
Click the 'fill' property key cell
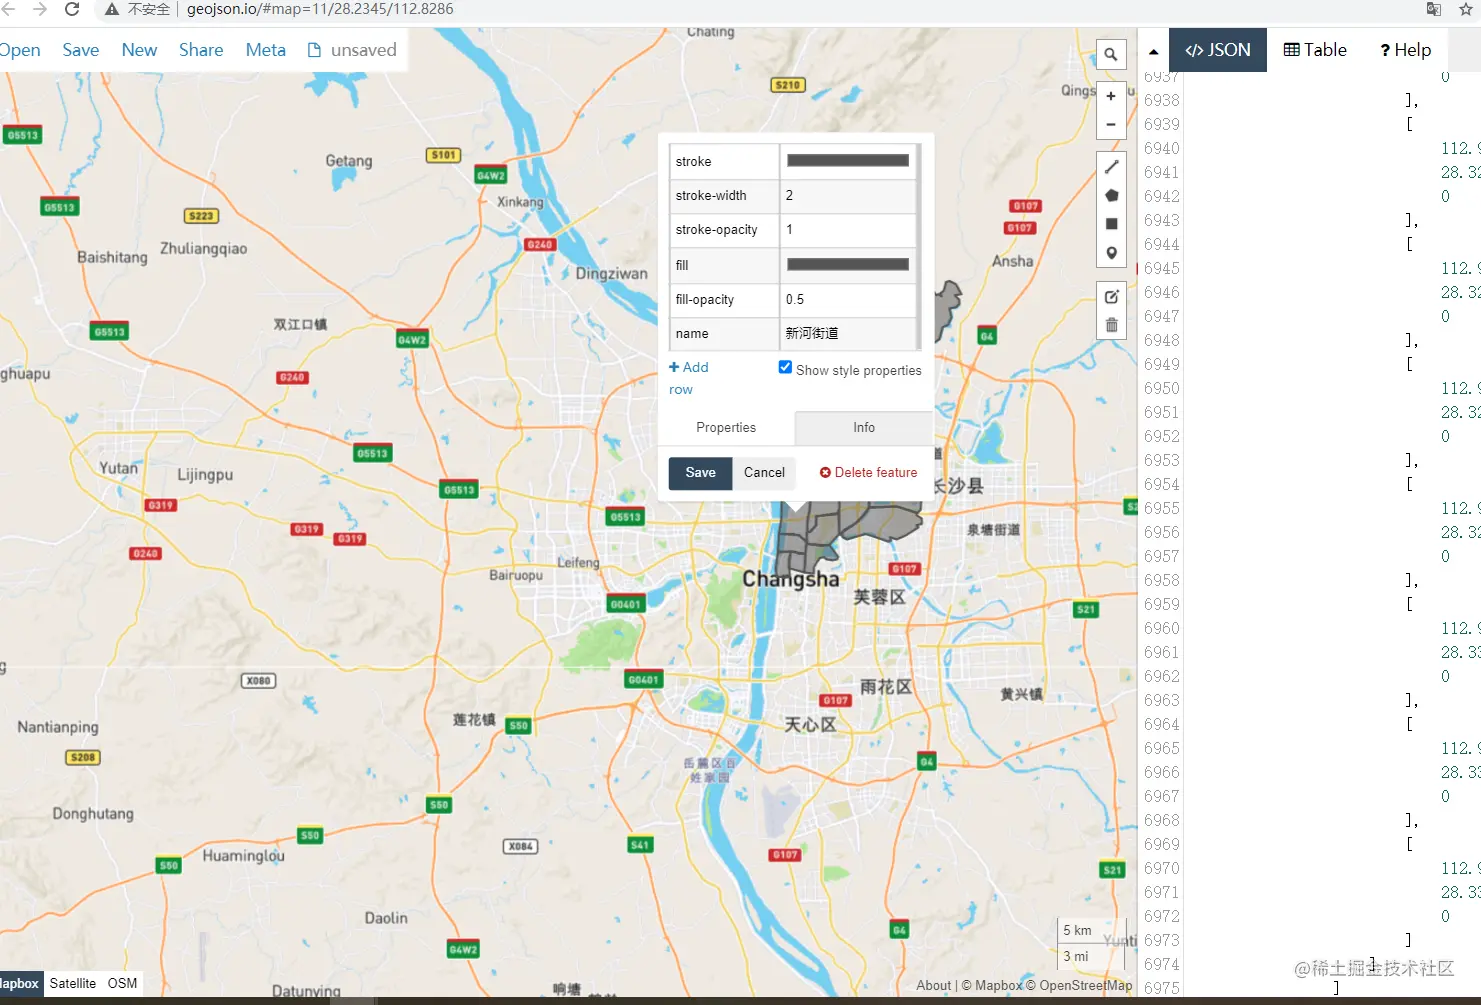(725, 265)
